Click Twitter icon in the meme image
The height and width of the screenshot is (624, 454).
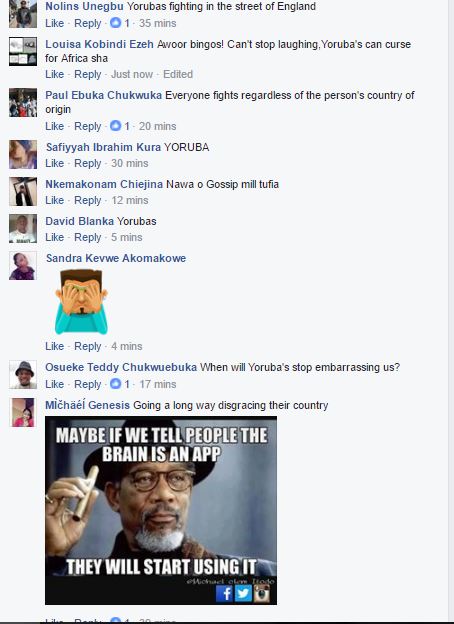pyautogui.click(x=243, y=594)
